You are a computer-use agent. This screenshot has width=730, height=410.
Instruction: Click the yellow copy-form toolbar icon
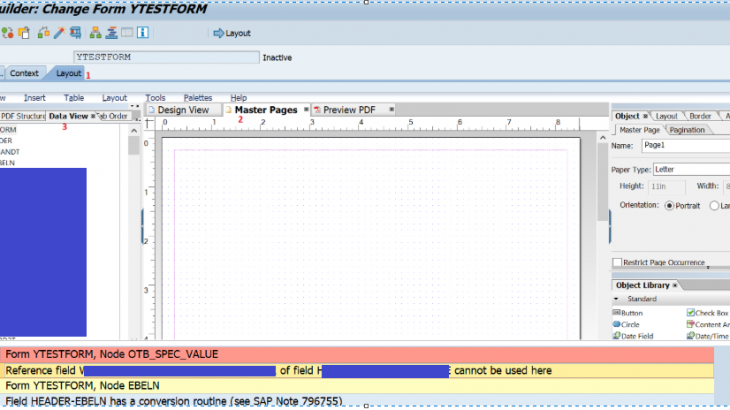24,33
